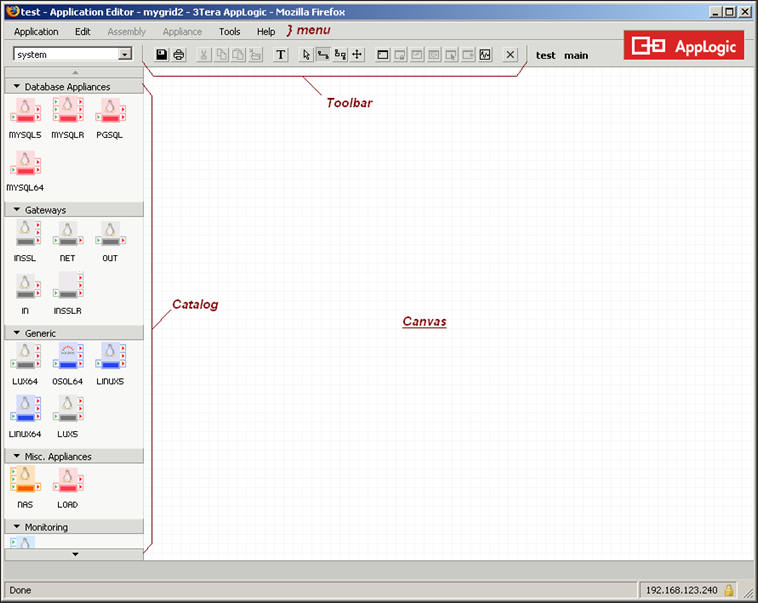Viewport: 758px width, 603px height.
Task: Click the 'main' breadcrumb label
Action: click(x=576, y=55)
